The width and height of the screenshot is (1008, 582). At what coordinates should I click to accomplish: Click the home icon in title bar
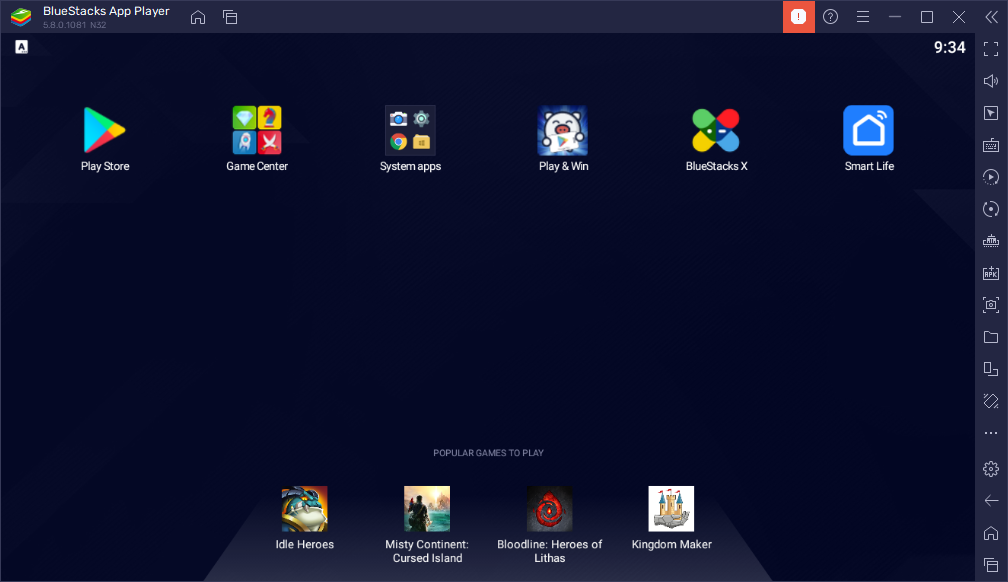(198, 17)
